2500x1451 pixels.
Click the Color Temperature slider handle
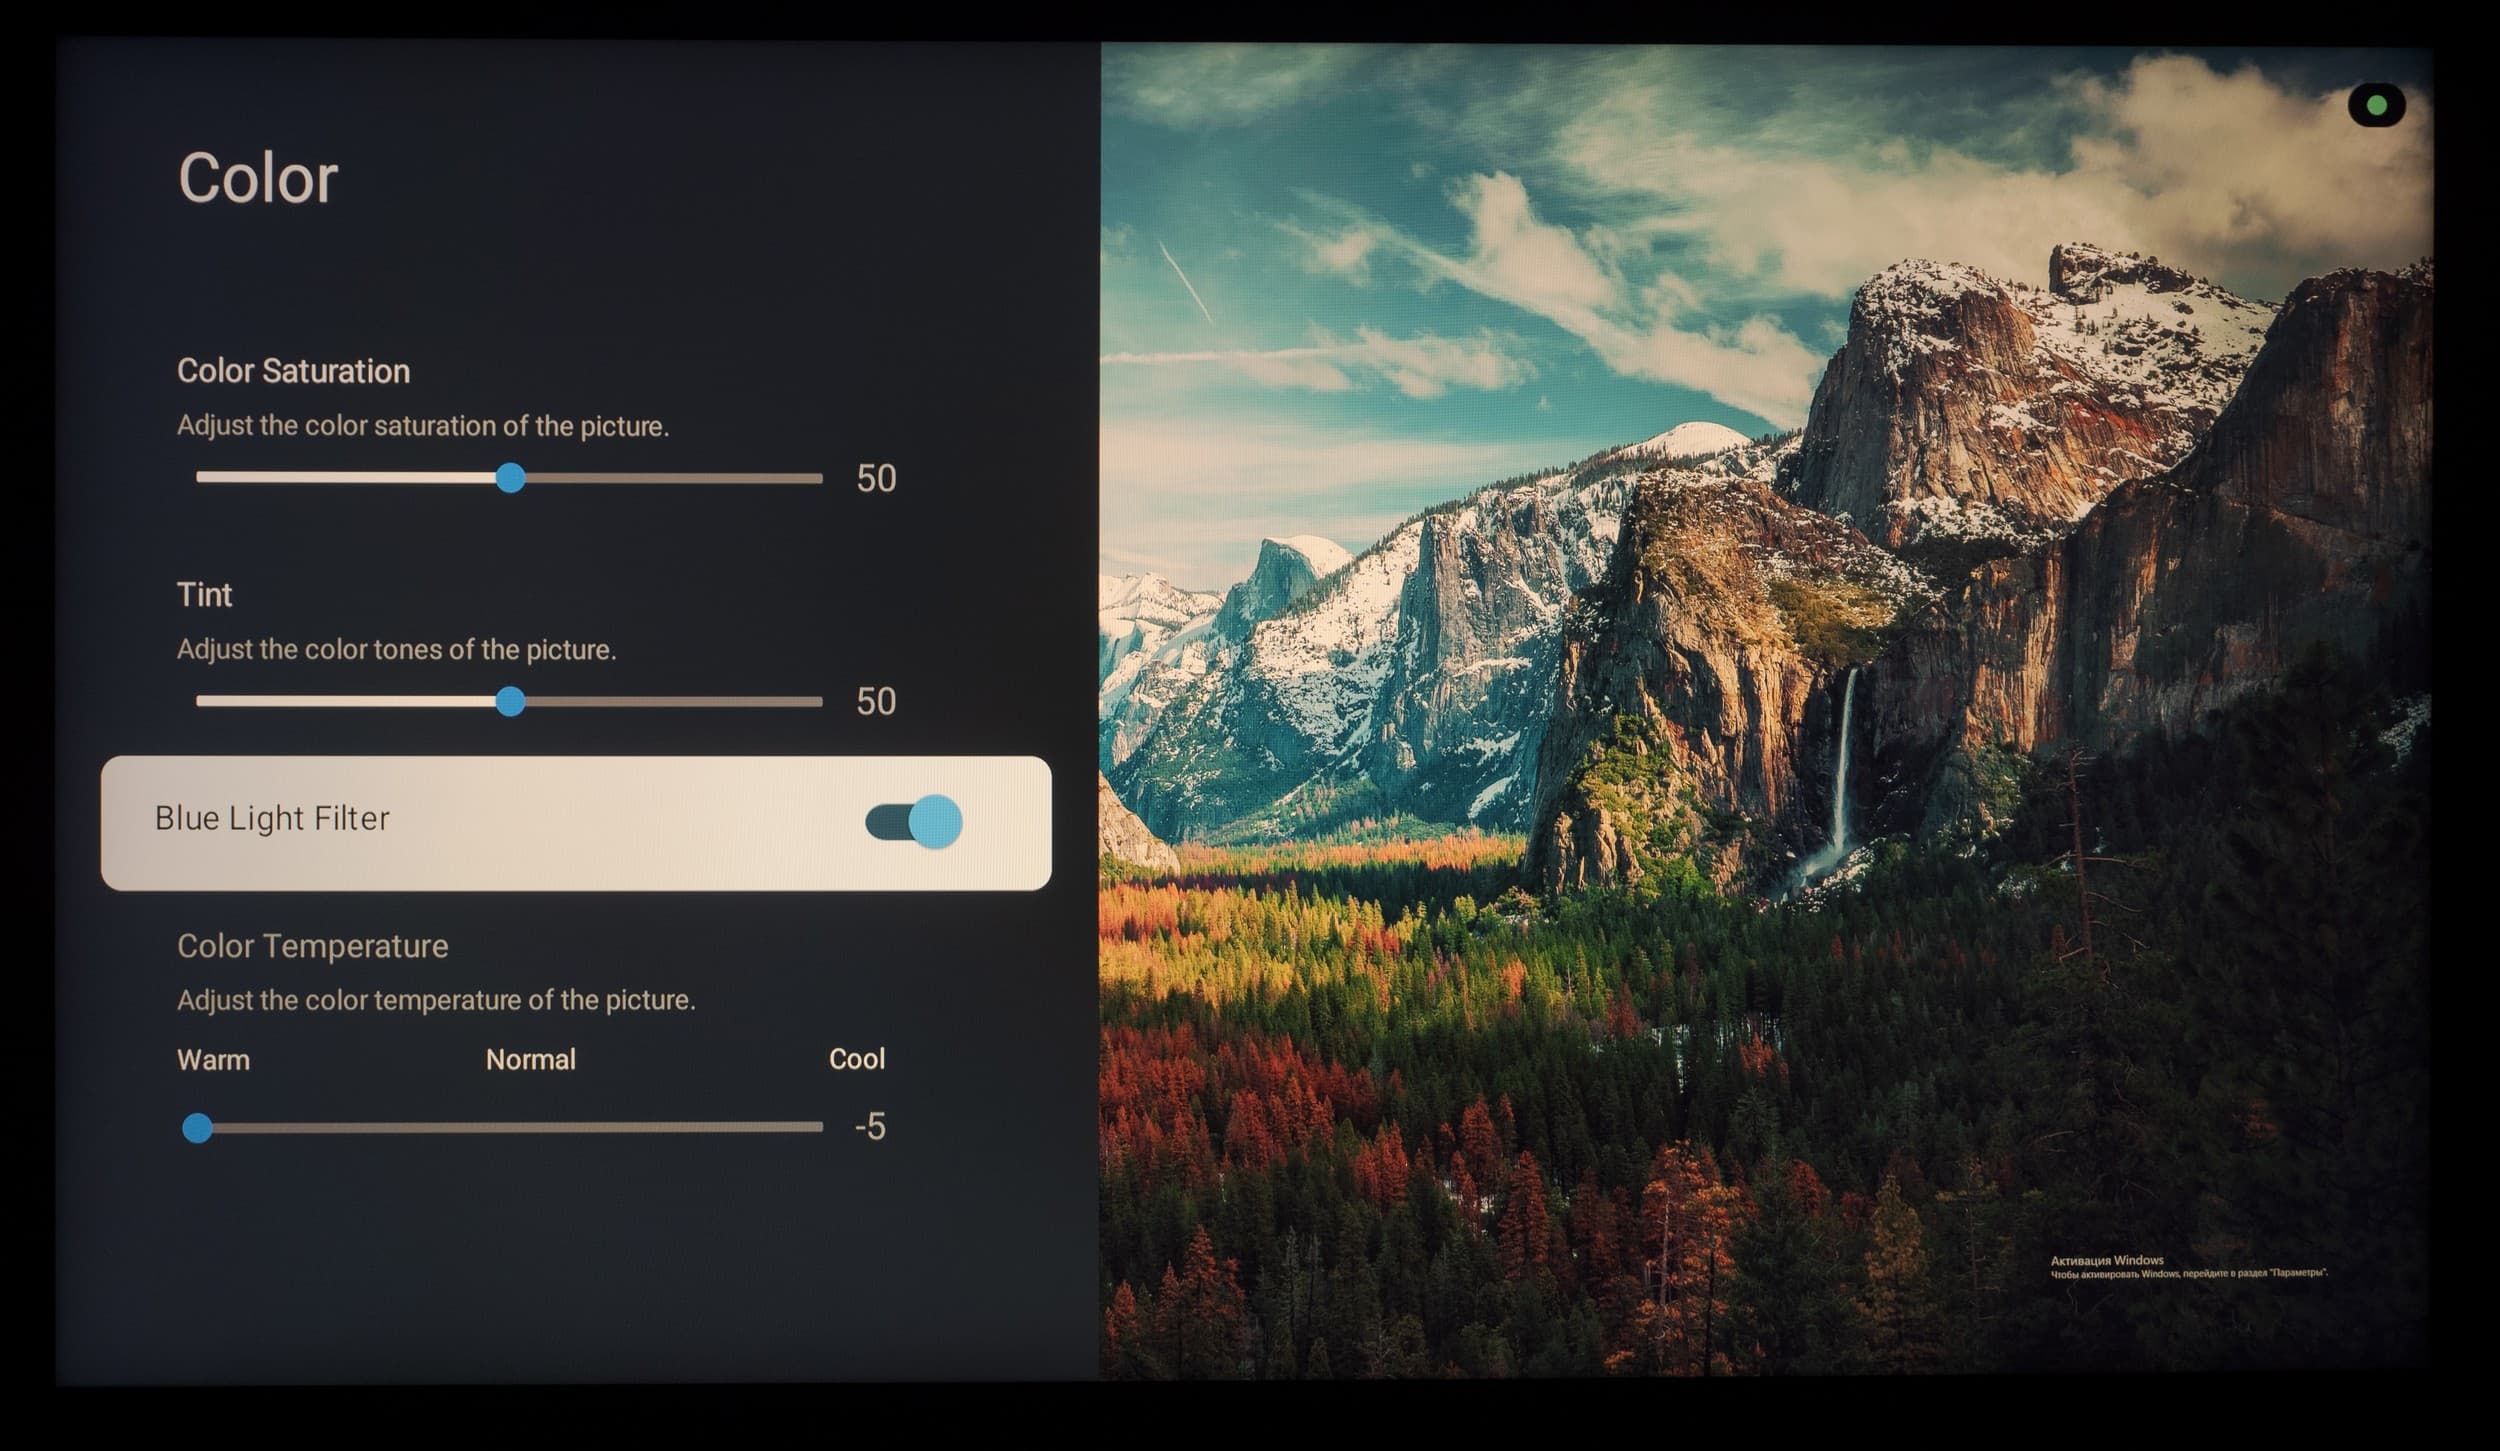198,1128
